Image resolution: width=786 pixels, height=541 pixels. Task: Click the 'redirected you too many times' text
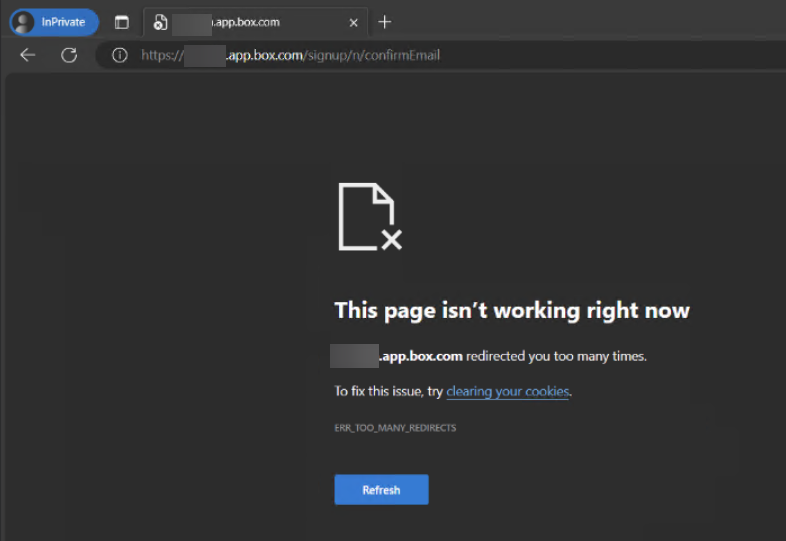click(556, 356)
